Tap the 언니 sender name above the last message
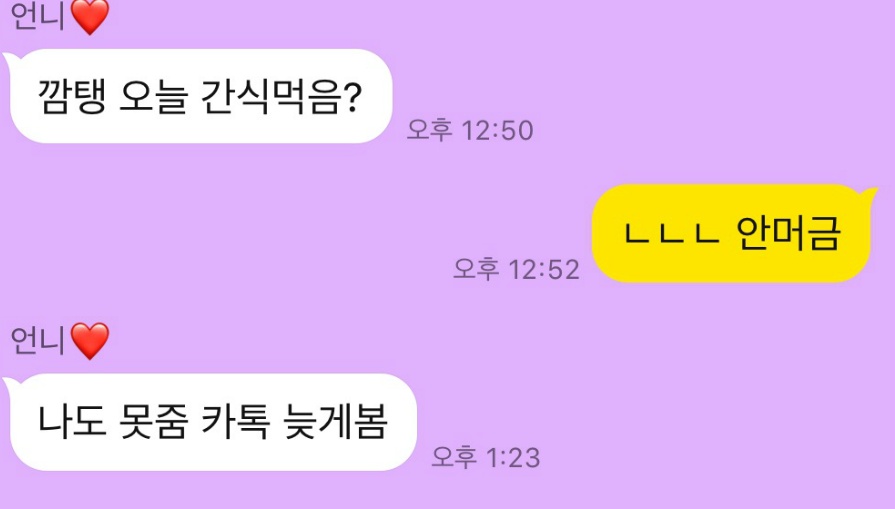The height and width of the screenshot is (509, 895). 38,341
